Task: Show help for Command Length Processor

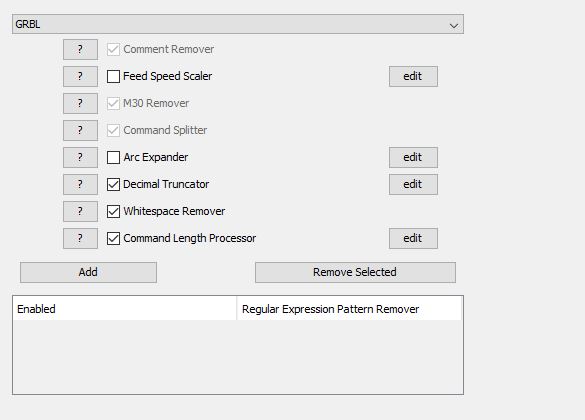Action: (80, 238)
